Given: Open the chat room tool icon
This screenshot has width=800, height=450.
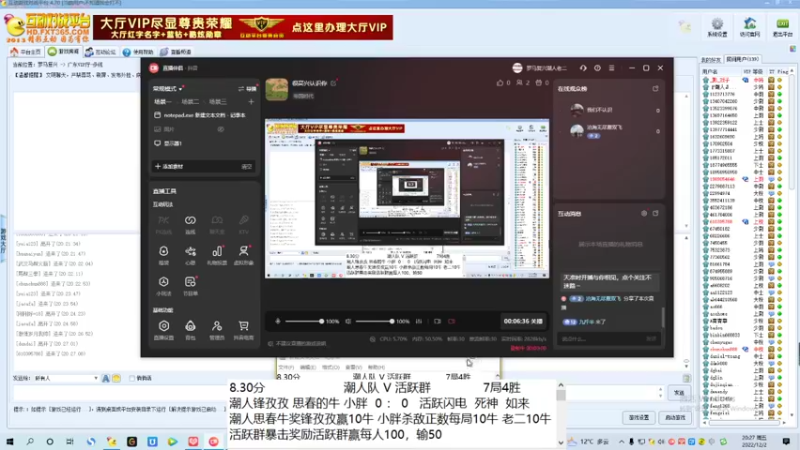Looking at the screenshot, I should coord(217,220).
